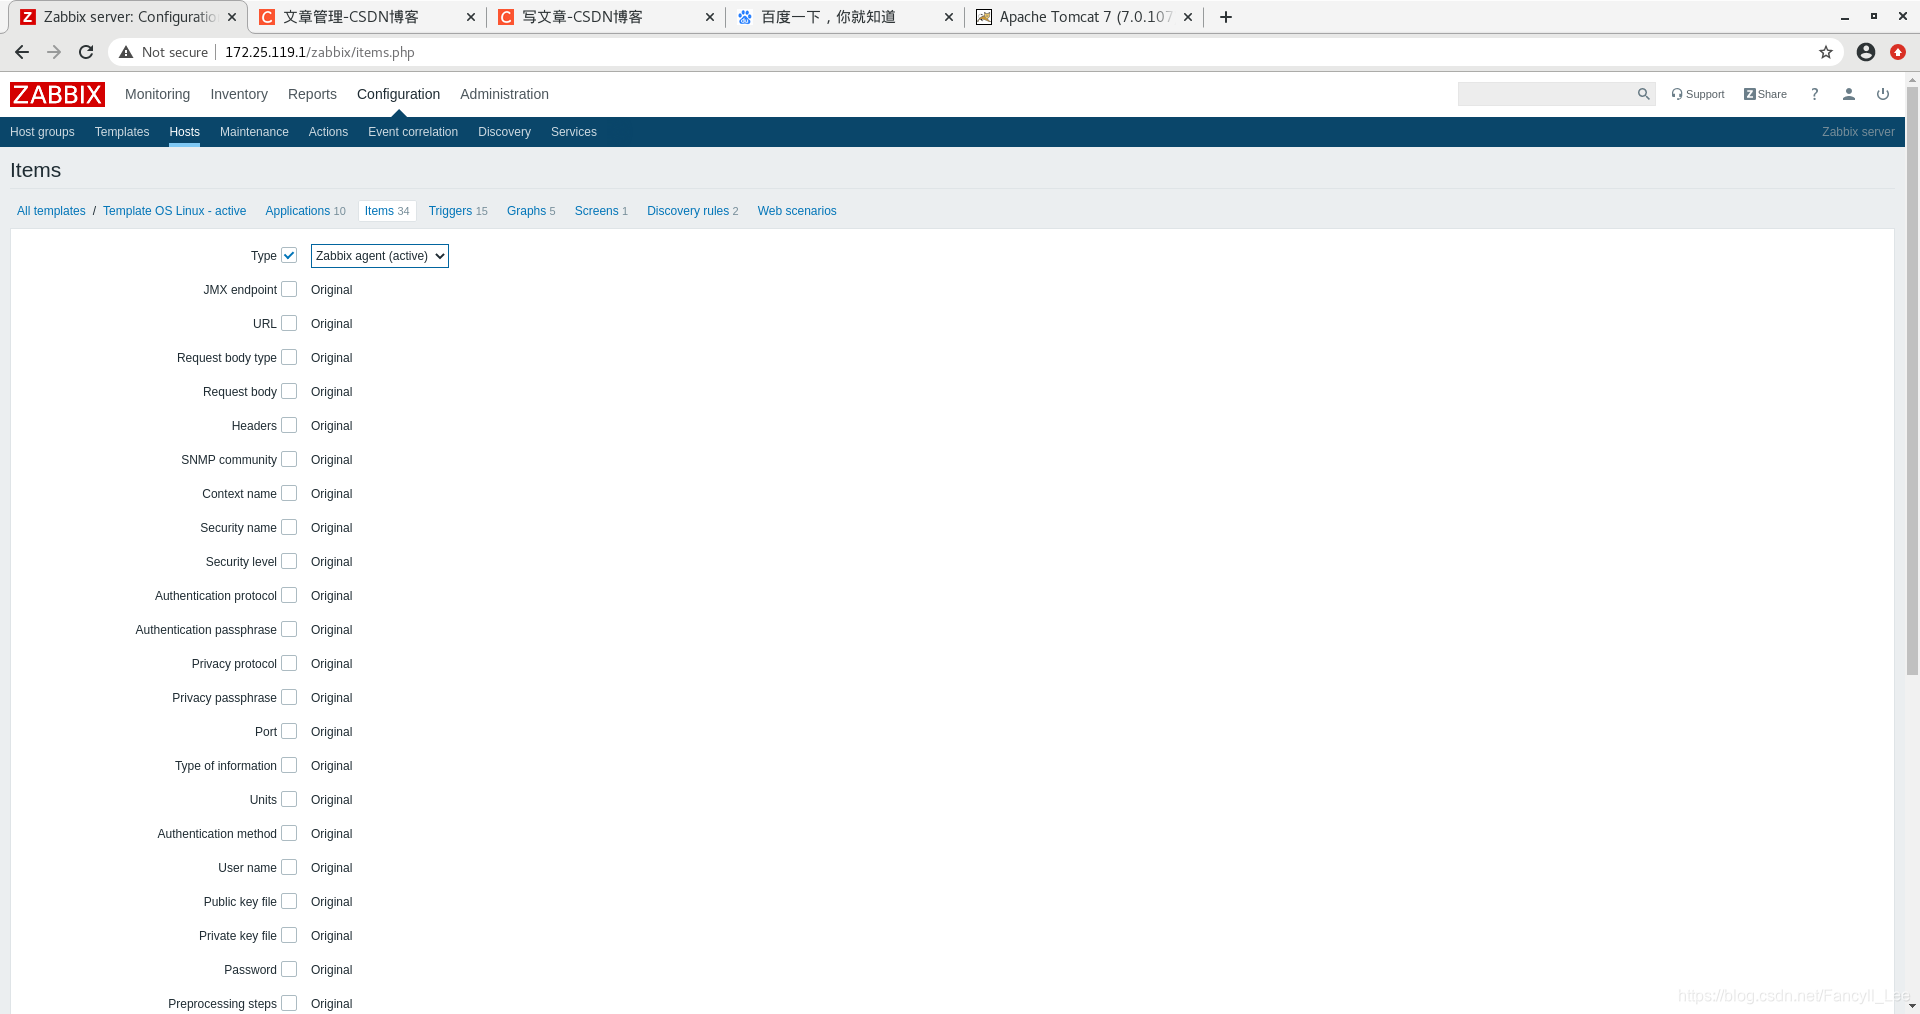
Task: Enable the Password checkbox
Action: tap(289, 969)
